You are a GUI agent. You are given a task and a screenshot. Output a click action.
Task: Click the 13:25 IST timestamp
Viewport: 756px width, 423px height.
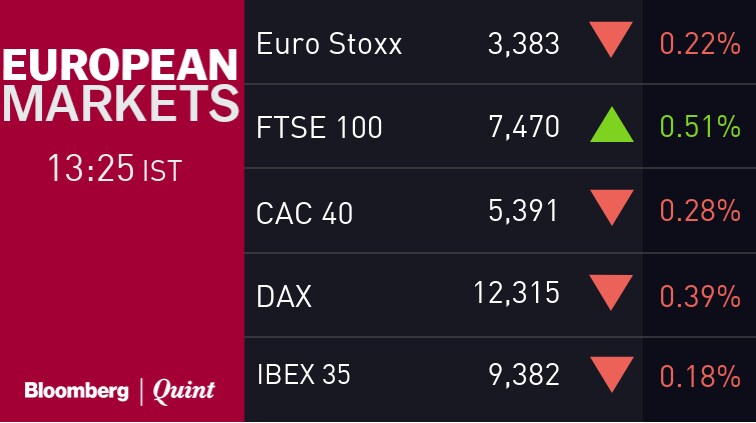point(115,169)
